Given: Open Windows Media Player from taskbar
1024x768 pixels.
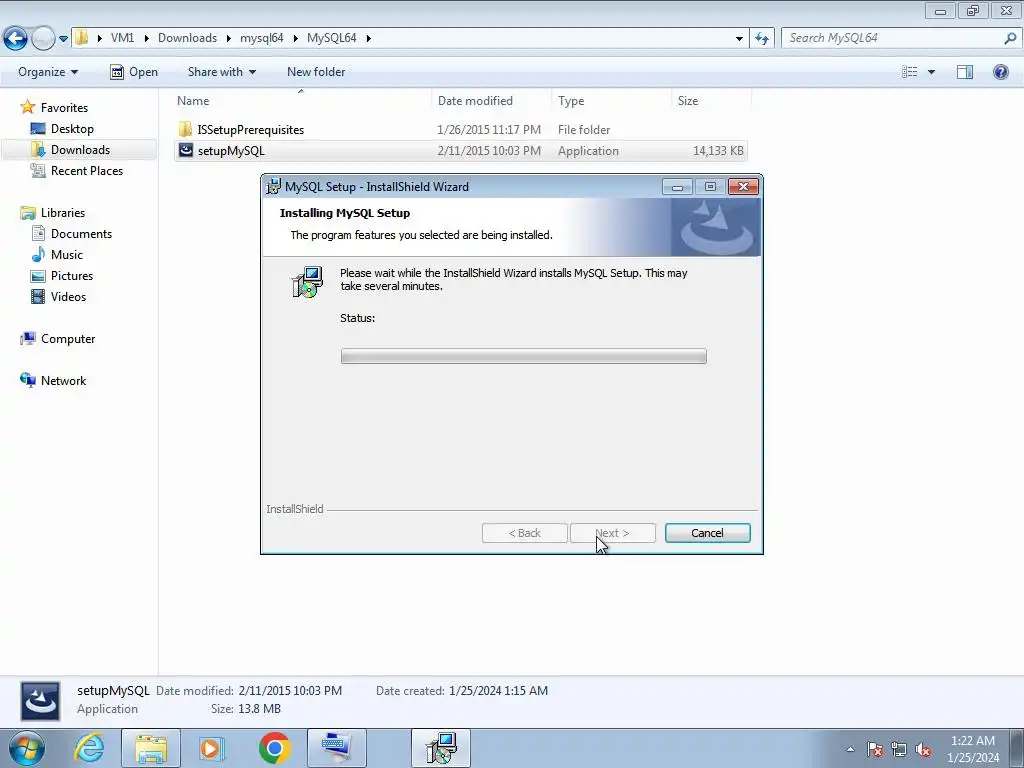Looking at the screenshot, I should coord(212,748).
